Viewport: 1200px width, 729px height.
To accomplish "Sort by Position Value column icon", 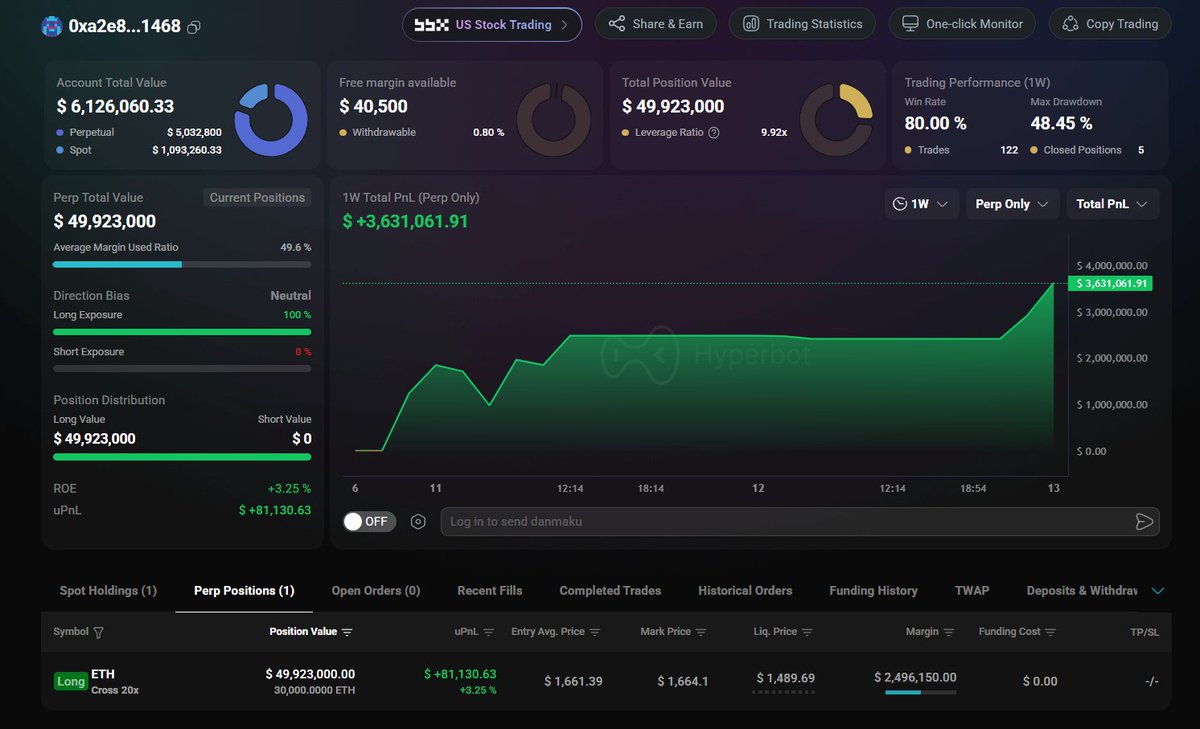I will coord(347,632).
